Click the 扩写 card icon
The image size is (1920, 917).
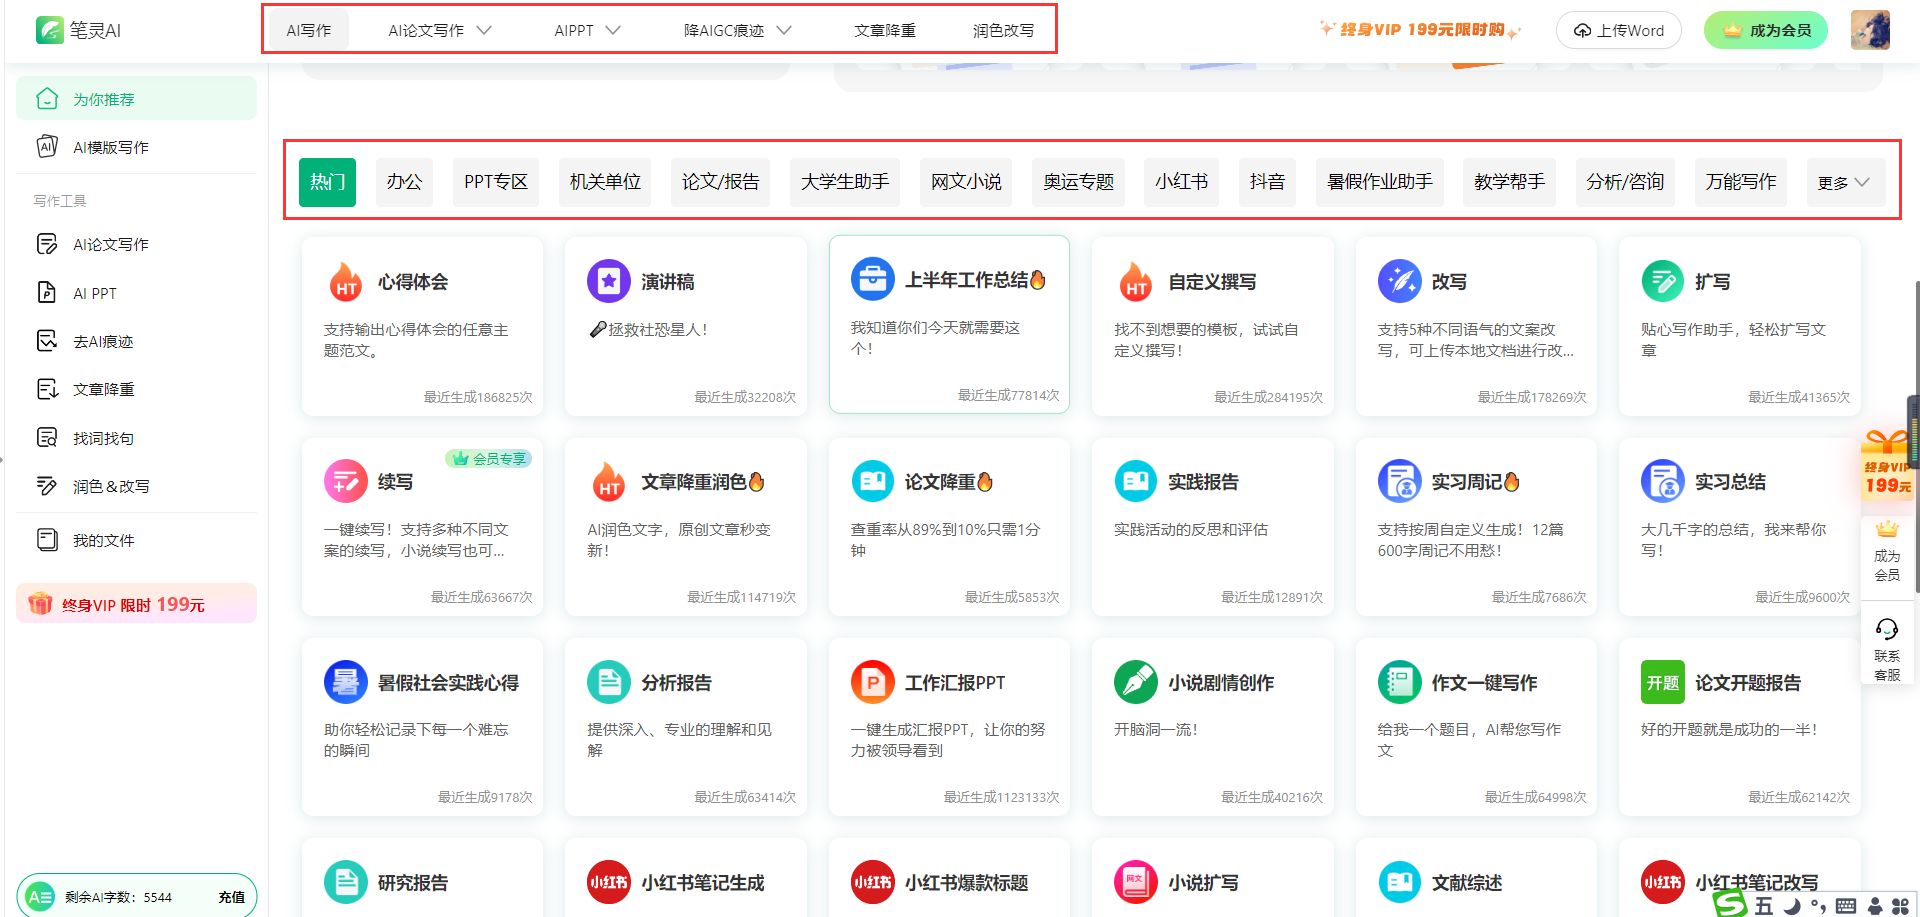tap(1662, 282)
